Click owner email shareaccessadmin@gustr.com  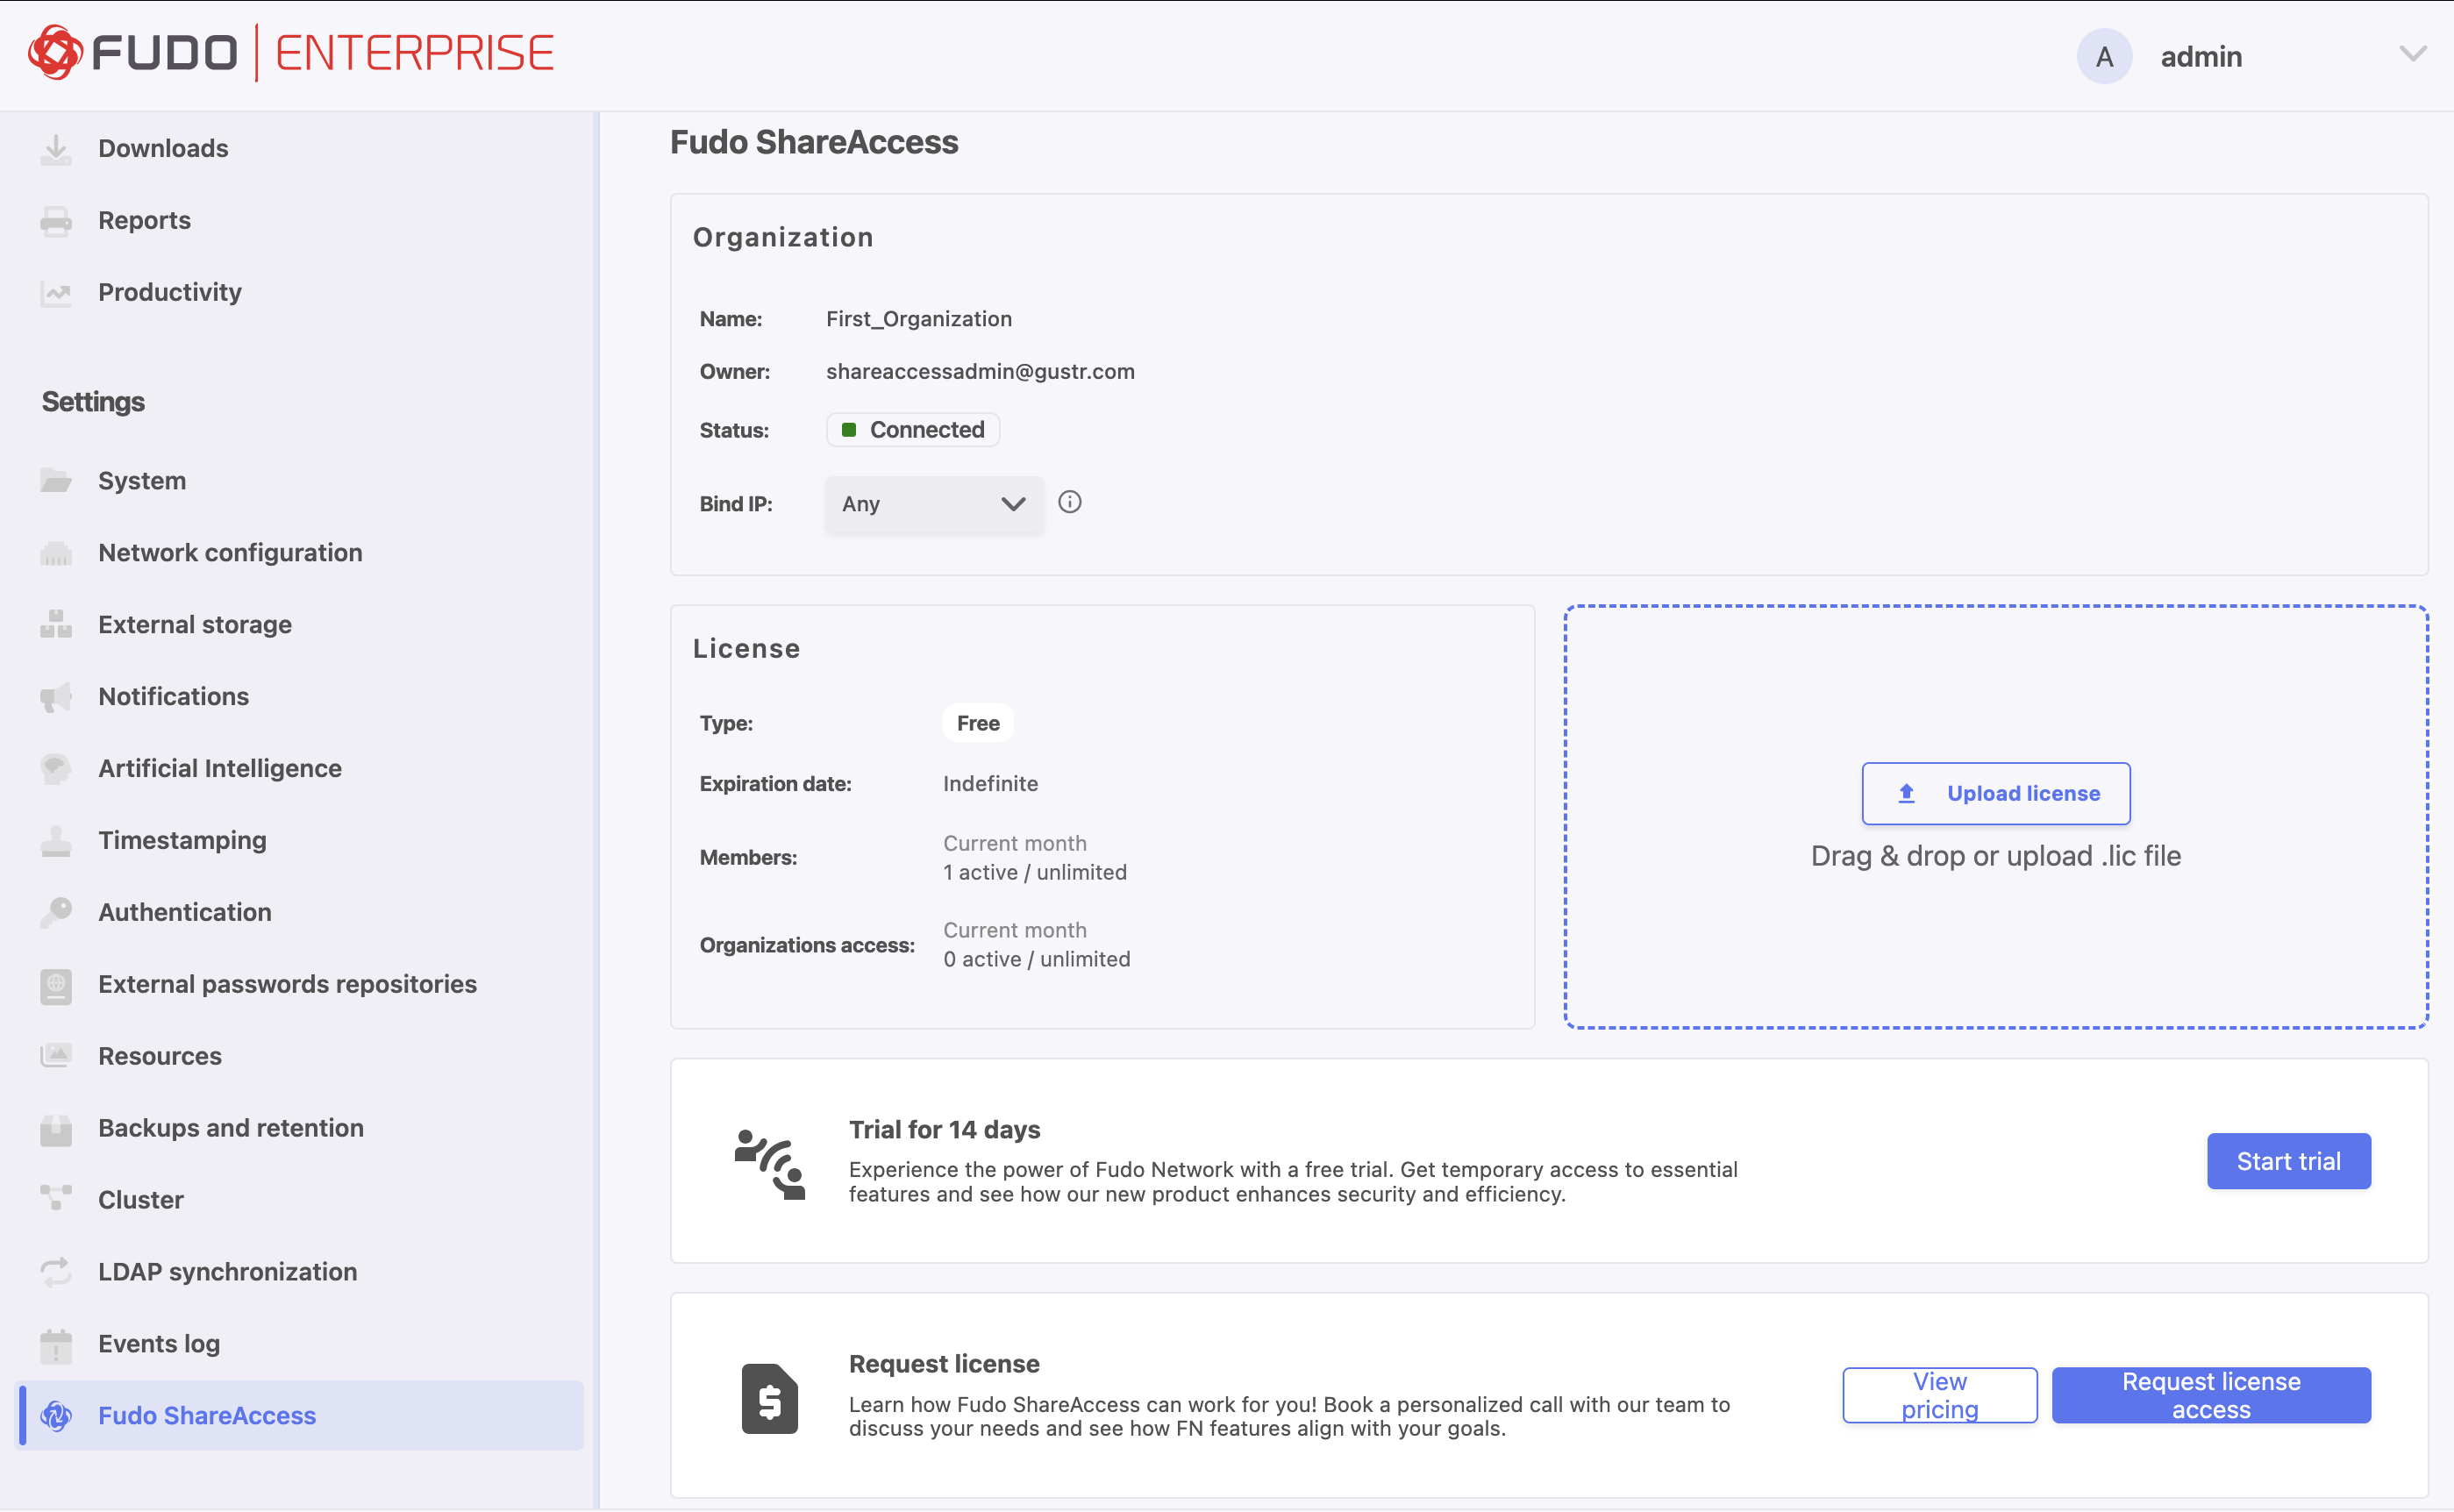coord(980,372)
